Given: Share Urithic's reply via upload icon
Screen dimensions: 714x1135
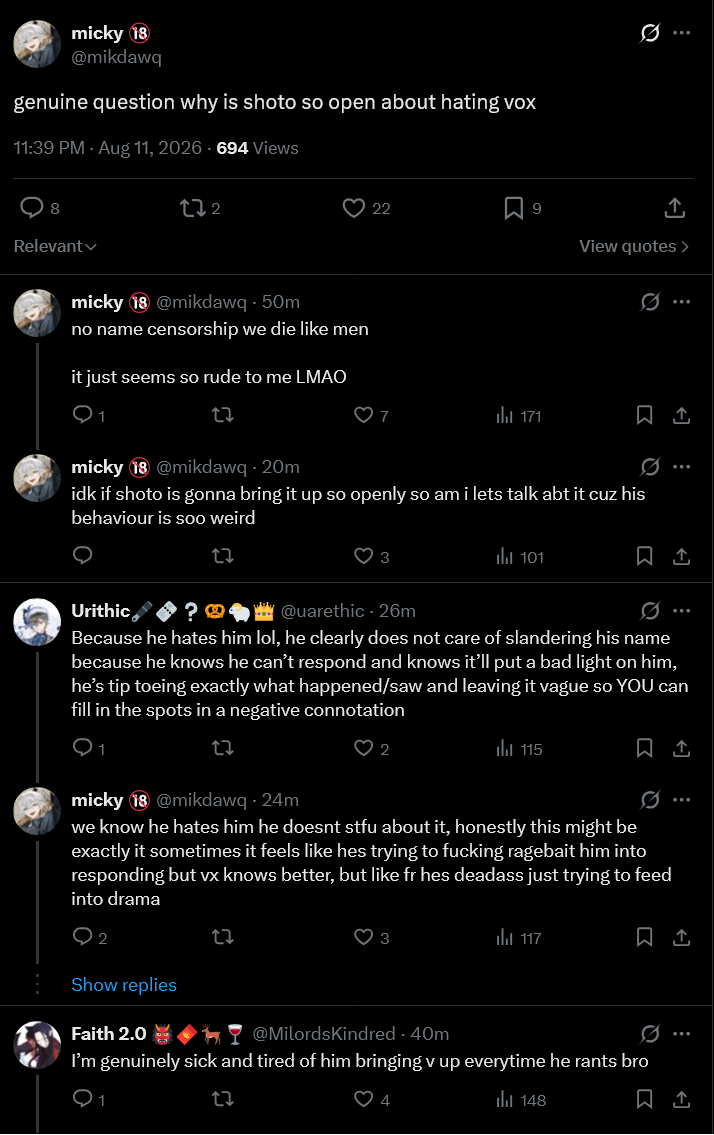Looking at the screenshot, I should pos(681,748).
